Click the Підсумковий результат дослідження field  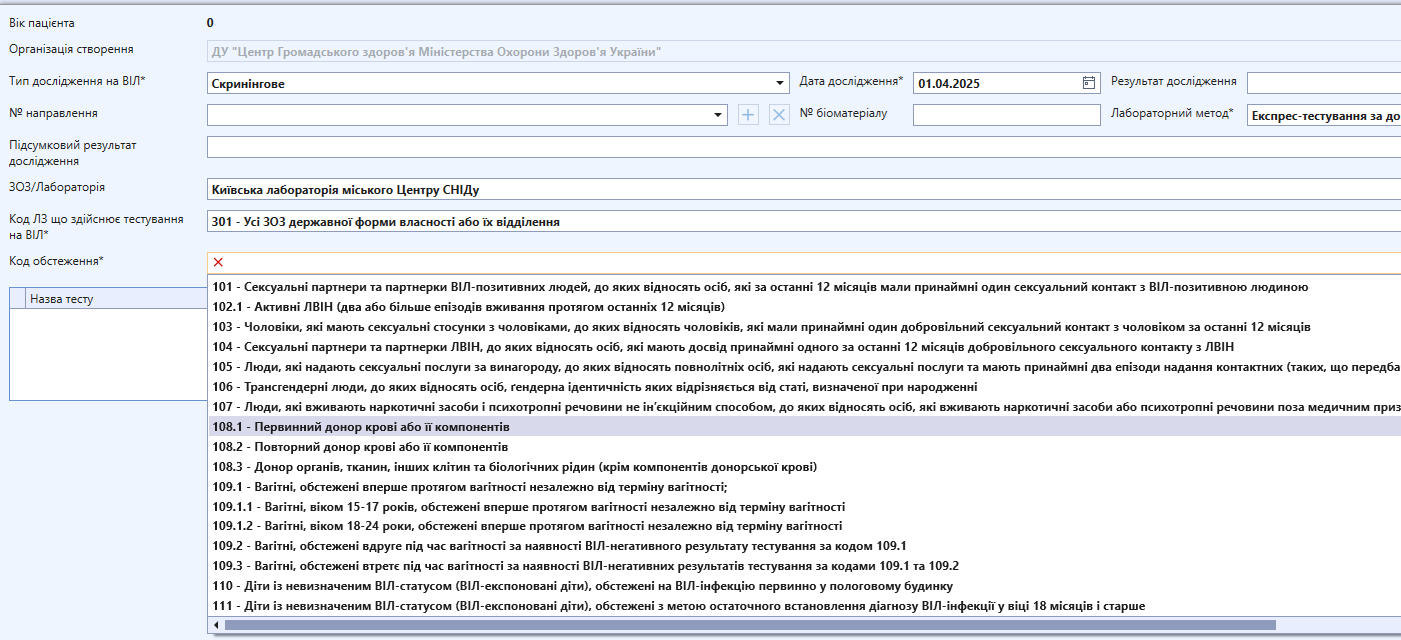point(804,147)
